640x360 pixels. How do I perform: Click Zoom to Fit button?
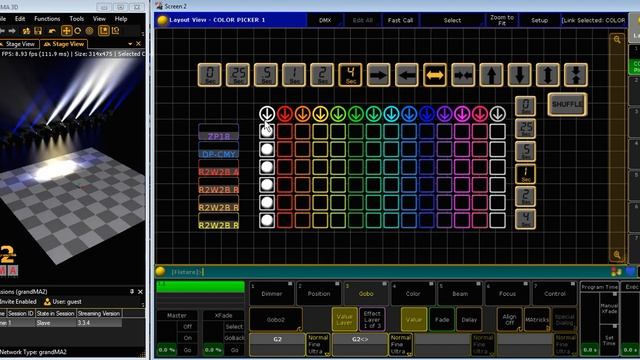tap(502, 20)
